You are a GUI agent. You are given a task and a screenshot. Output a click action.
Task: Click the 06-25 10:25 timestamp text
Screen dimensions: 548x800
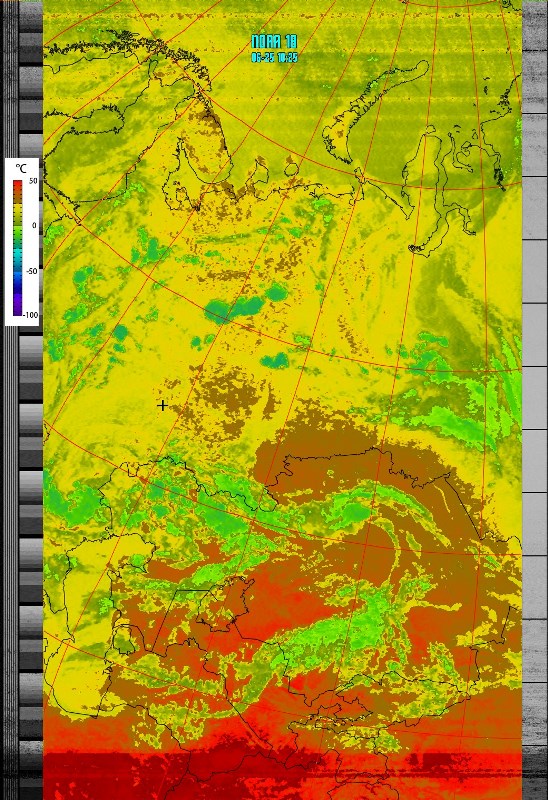(275, 58)
